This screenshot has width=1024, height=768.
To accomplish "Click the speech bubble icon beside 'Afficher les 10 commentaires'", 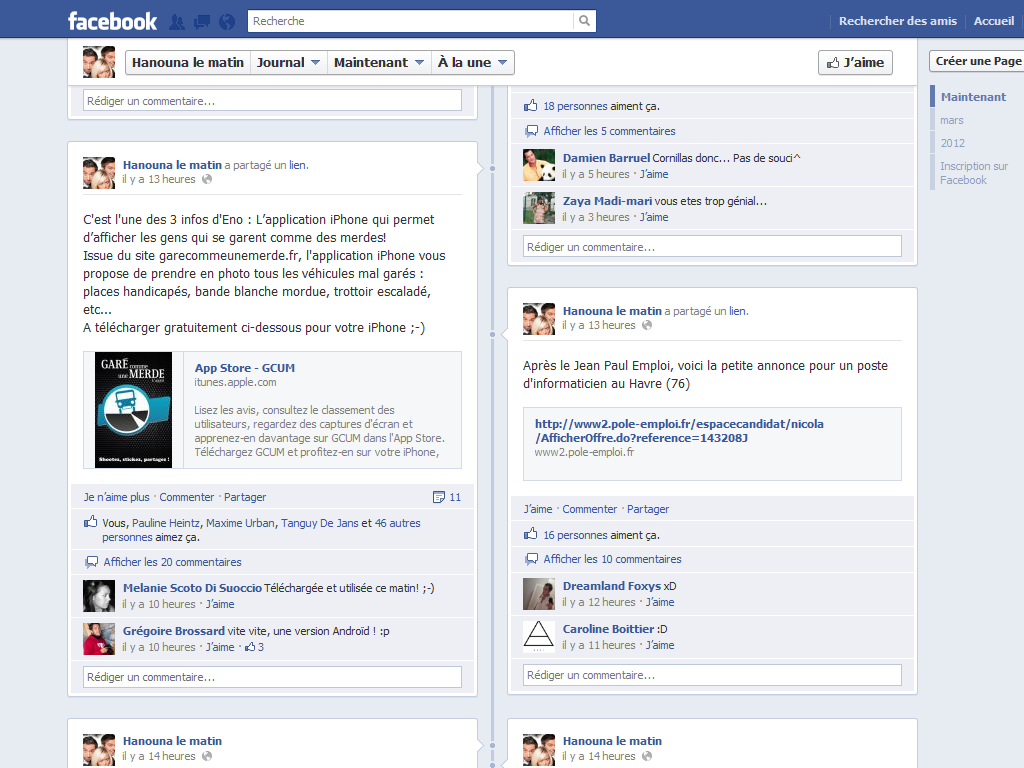I will (532, 559).
